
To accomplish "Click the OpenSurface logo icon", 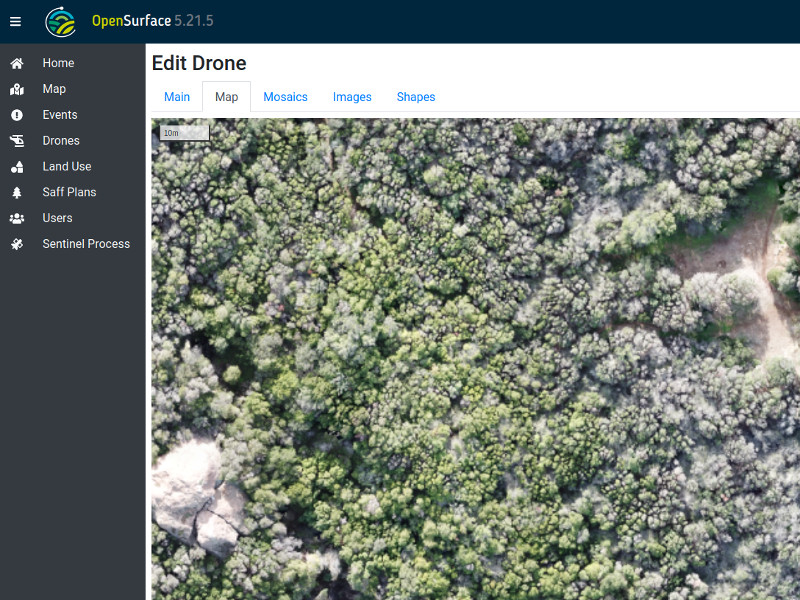I will pyautogui.click(x=61, y=22).
